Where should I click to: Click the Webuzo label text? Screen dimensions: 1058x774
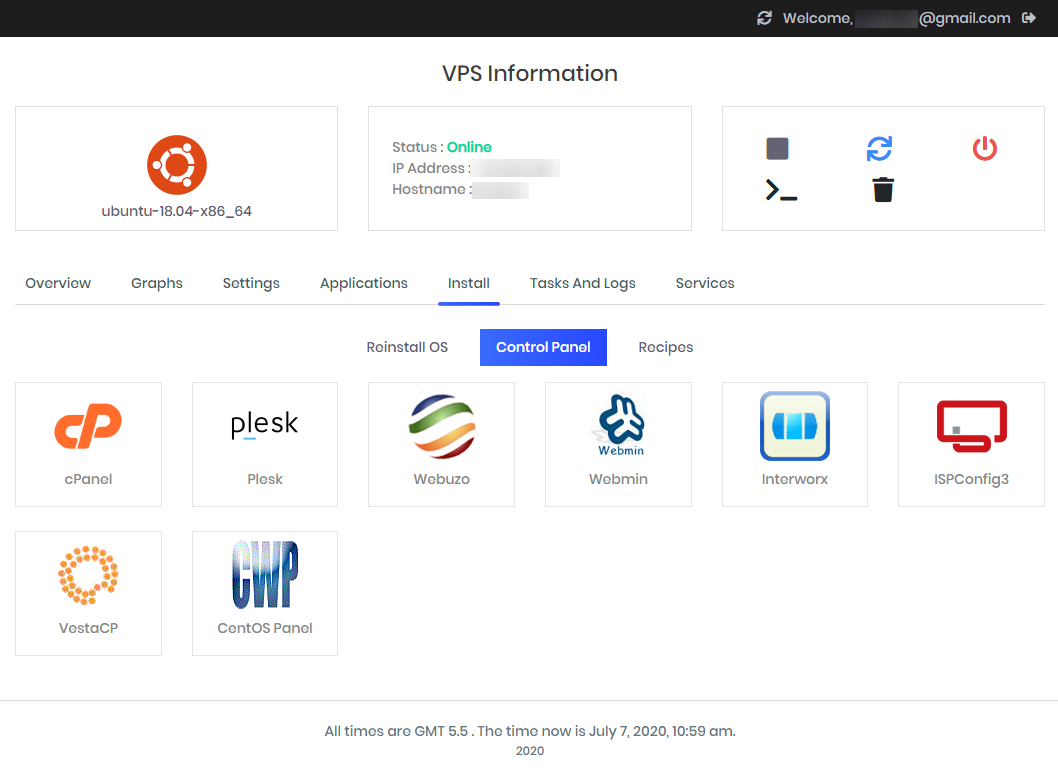click(441, 479)
